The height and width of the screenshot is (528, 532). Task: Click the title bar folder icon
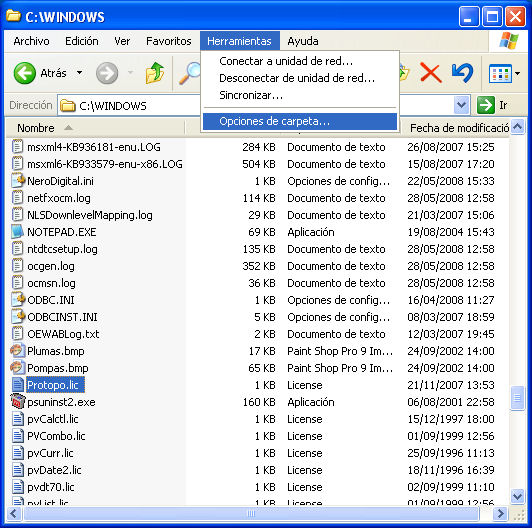pyautogui.click(x=14, y=16)
